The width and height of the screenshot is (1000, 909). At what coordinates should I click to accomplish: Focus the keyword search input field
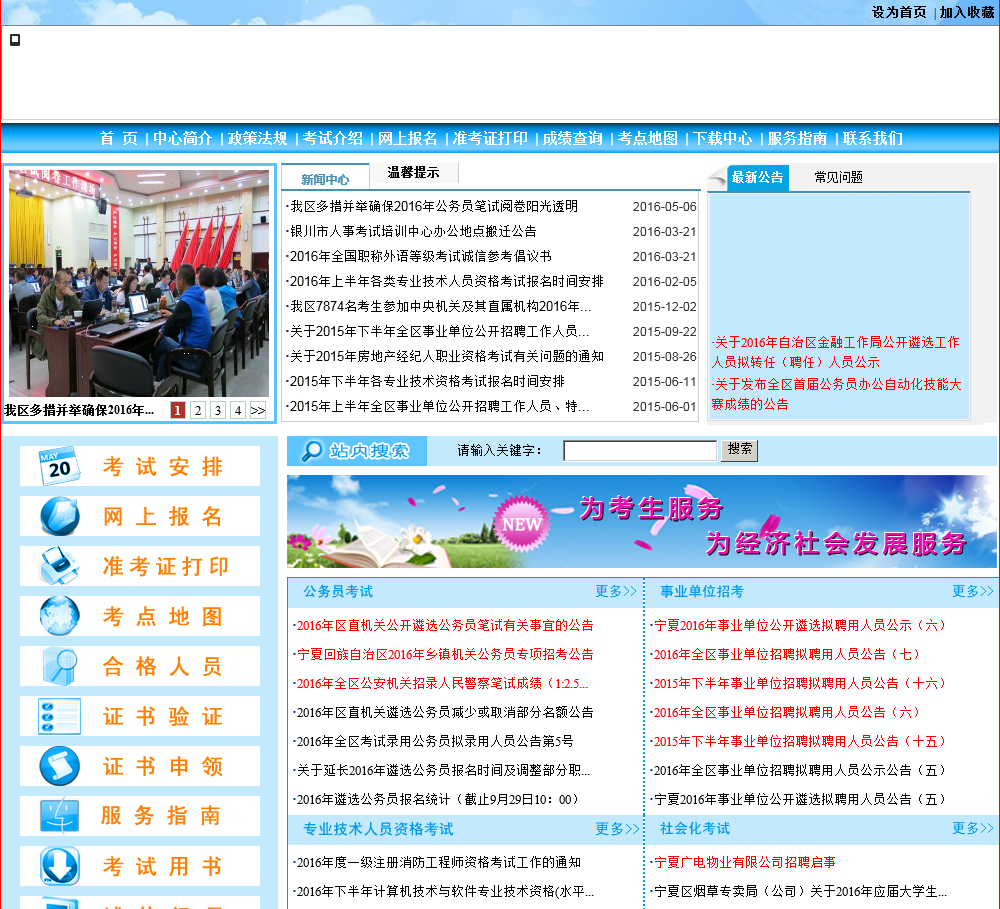tap(640, 450)
